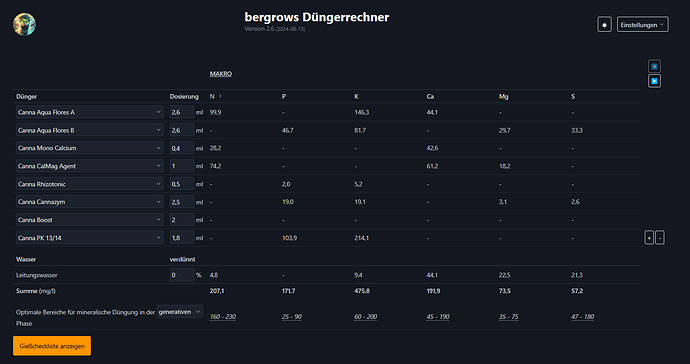Click optimal Ca range 45 - 190

(x=438, y=316)
